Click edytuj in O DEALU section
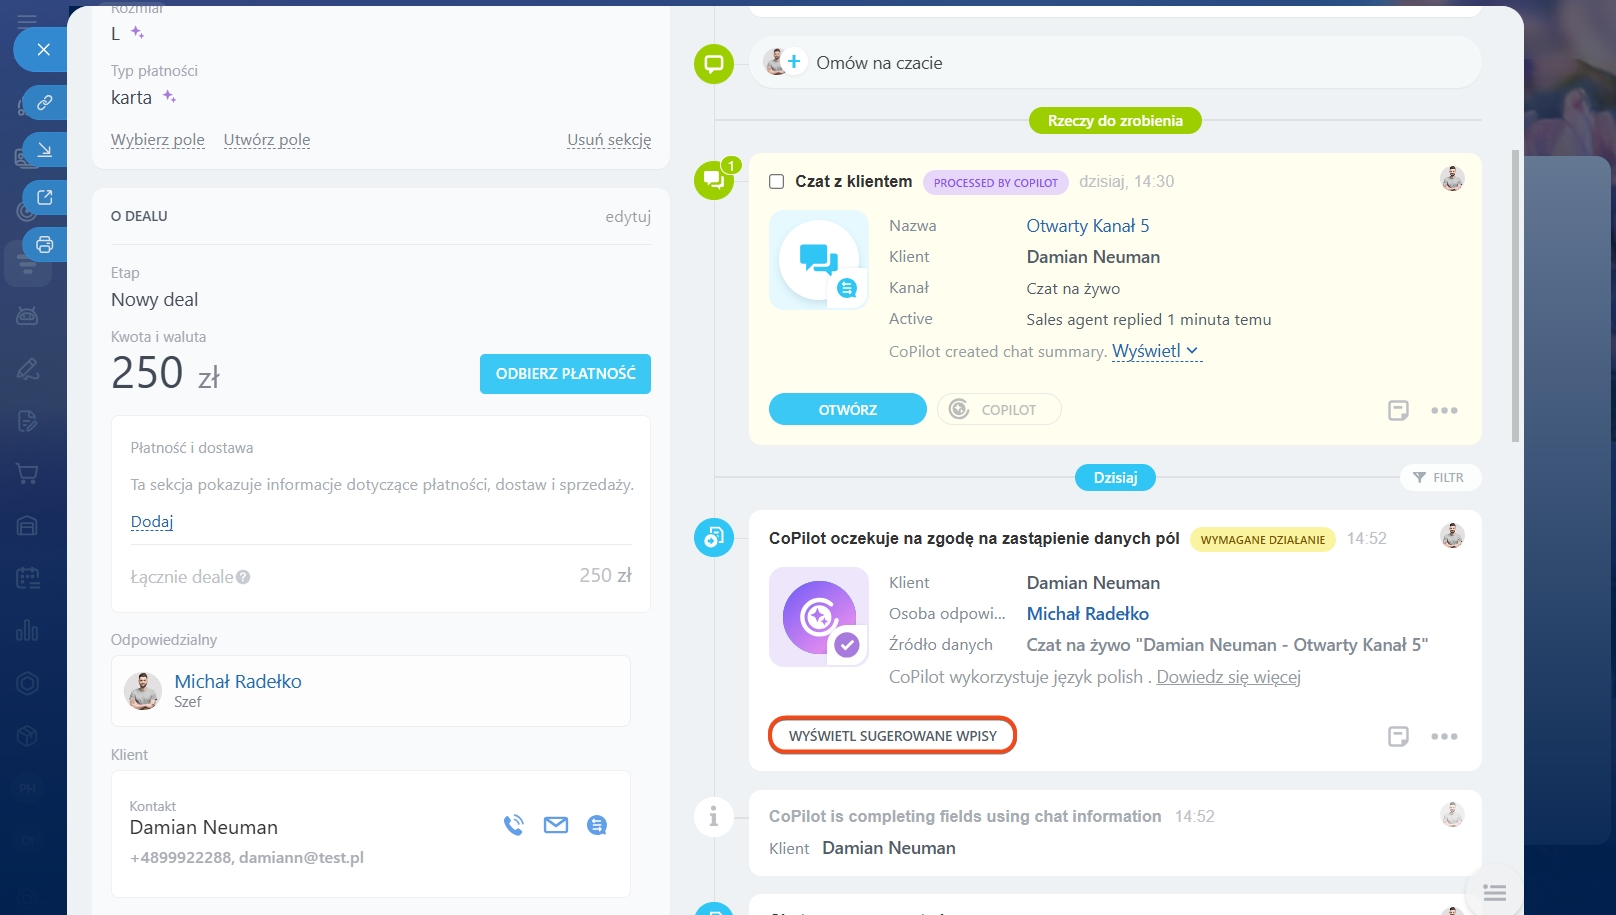The height and width of the screenshot is (915, 1616). 627,216
